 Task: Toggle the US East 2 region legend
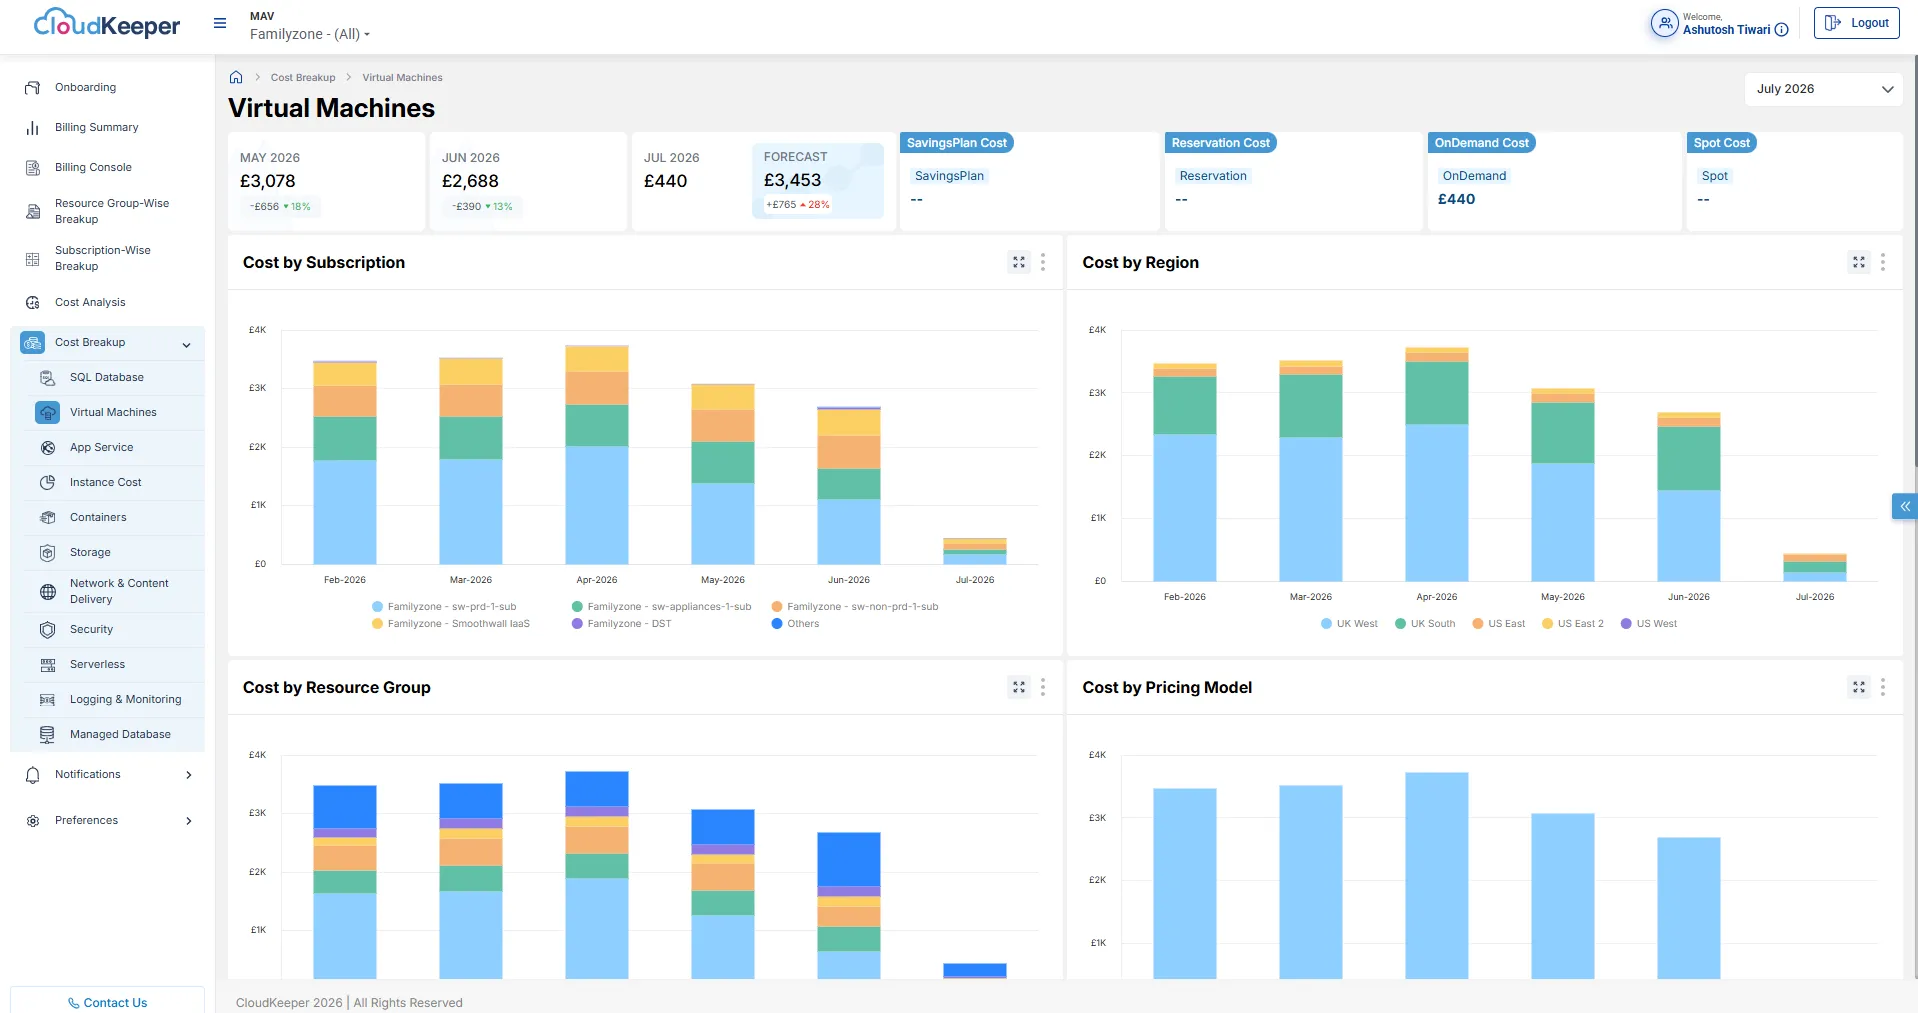click(1572, 624)
